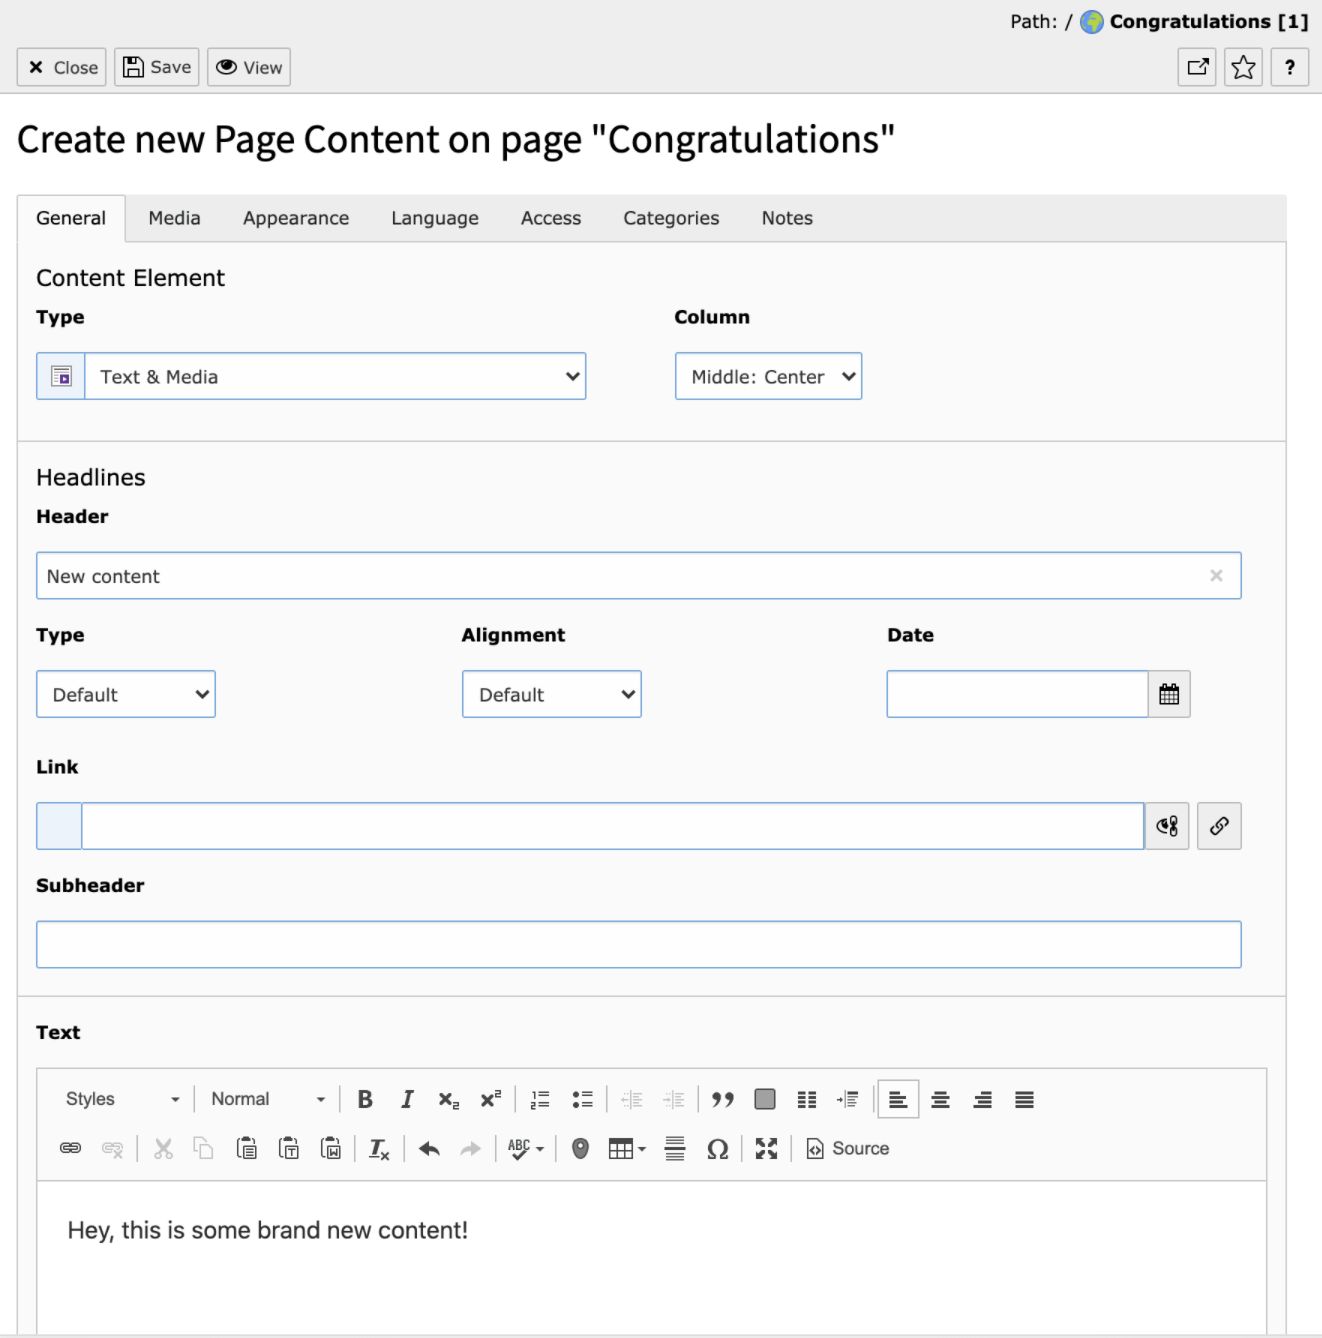The width and height of the screenshot is (1322, 1338).
Task: Click the Congratulations [1] path label
Action: pyautogui.click(x=1209, y=21)
